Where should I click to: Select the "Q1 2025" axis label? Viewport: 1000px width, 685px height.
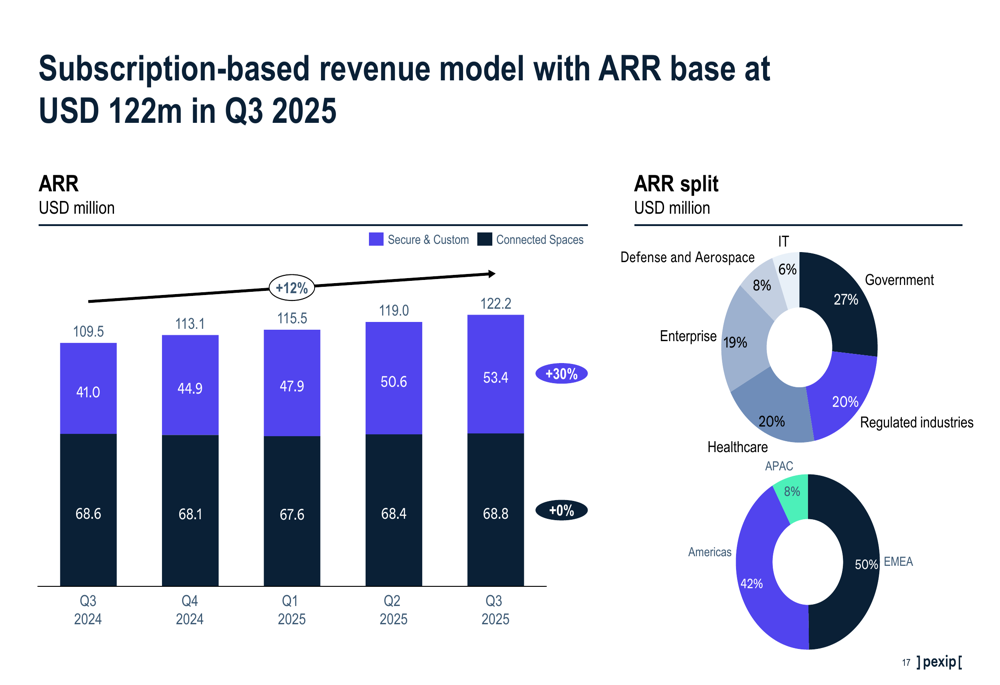tap(291, 610)
